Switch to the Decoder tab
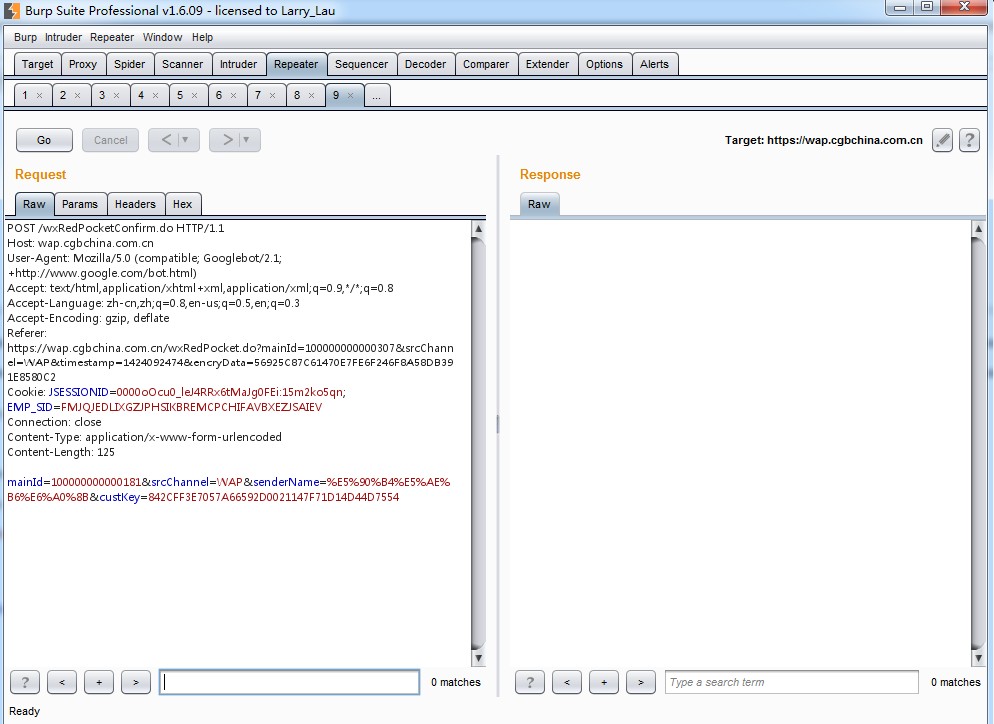994x724 pixels. pyautogui.click(x=425, y=64)
